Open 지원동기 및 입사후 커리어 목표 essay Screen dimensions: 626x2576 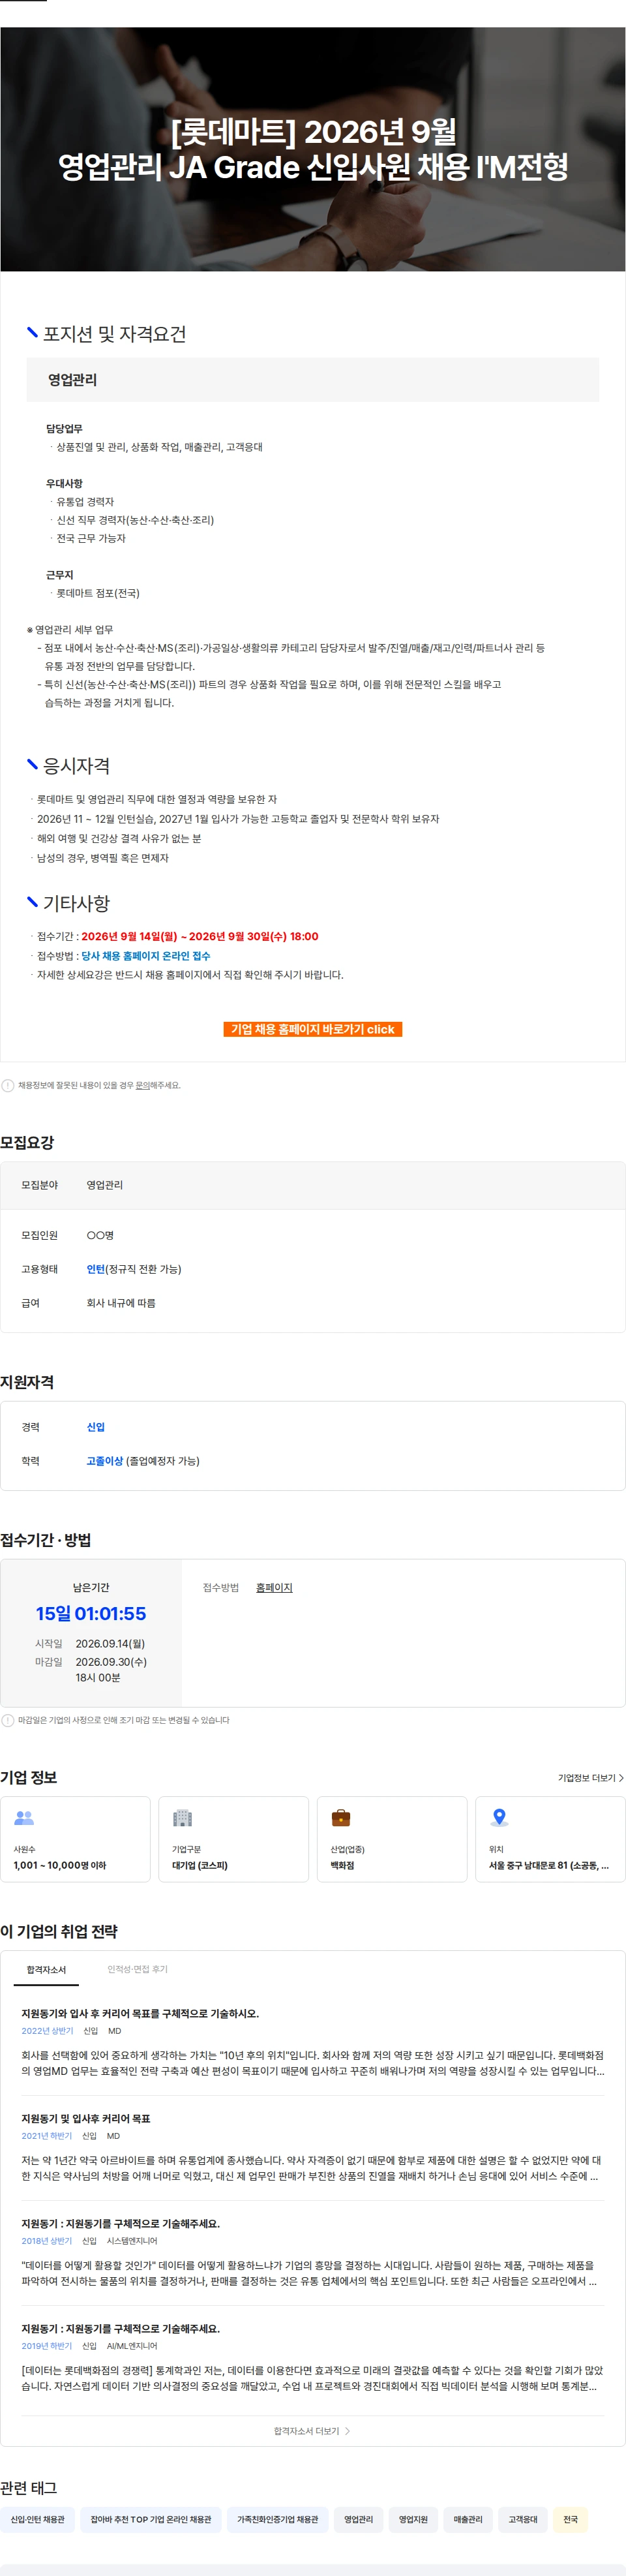click(x=86, y=2118)
